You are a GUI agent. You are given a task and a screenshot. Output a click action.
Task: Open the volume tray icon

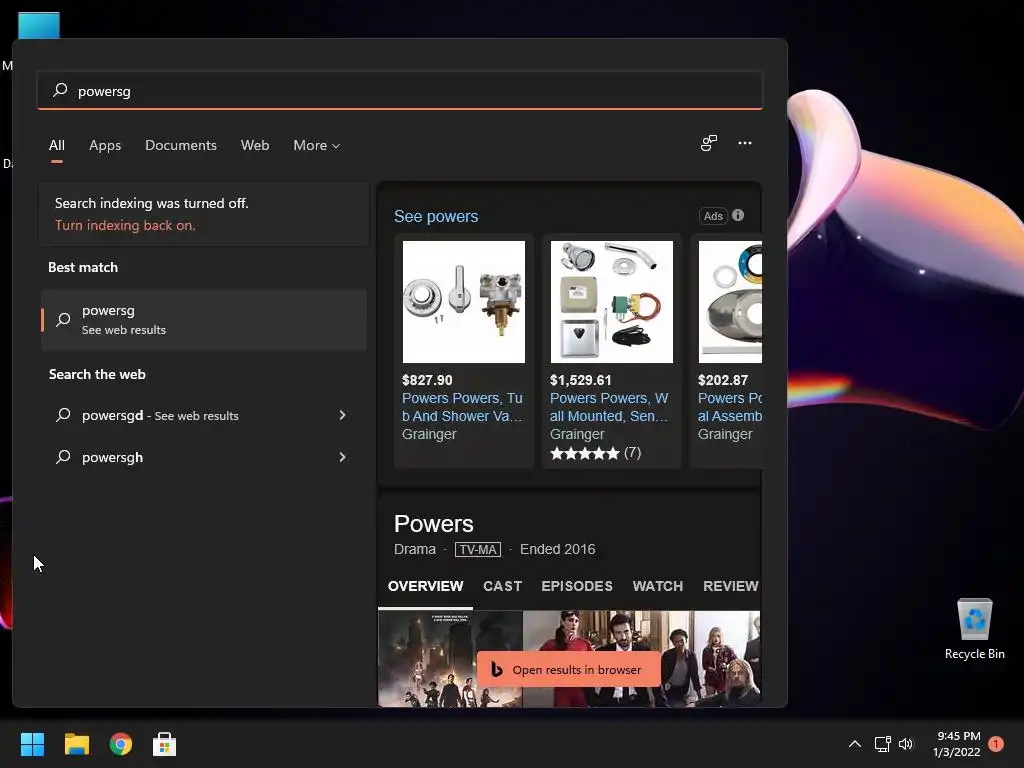pyautogui.click(x=906, y=744)
